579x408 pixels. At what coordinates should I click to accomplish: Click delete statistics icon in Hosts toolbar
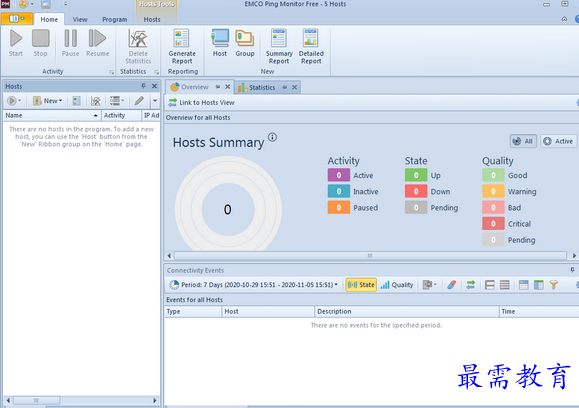(96, 100)
